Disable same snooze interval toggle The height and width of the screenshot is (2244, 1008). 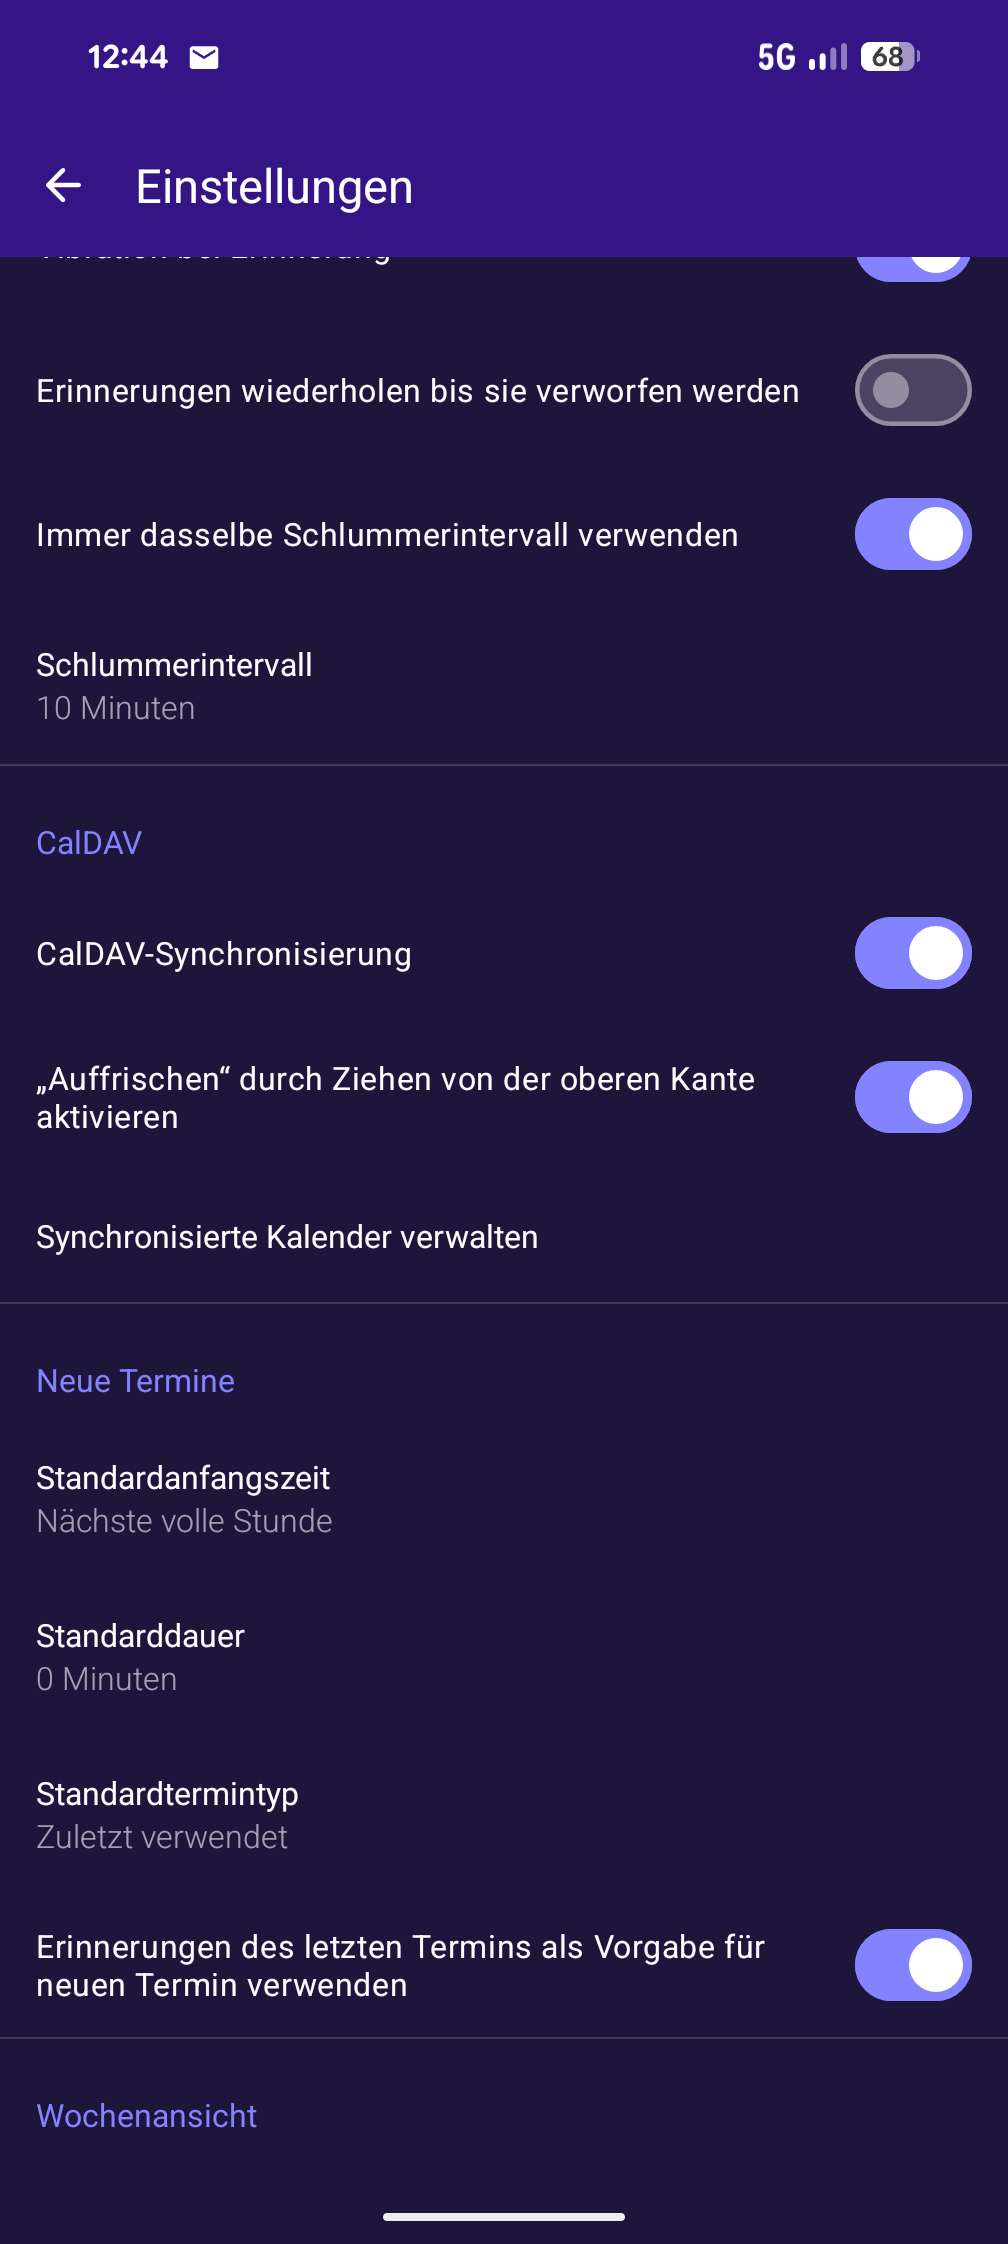(x=912, y=534)
